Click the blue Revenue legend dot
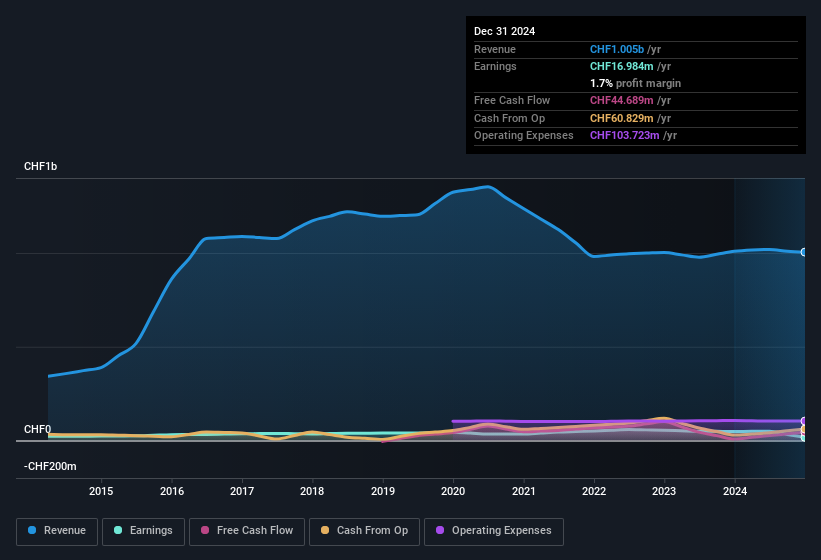 pos(32,530)
